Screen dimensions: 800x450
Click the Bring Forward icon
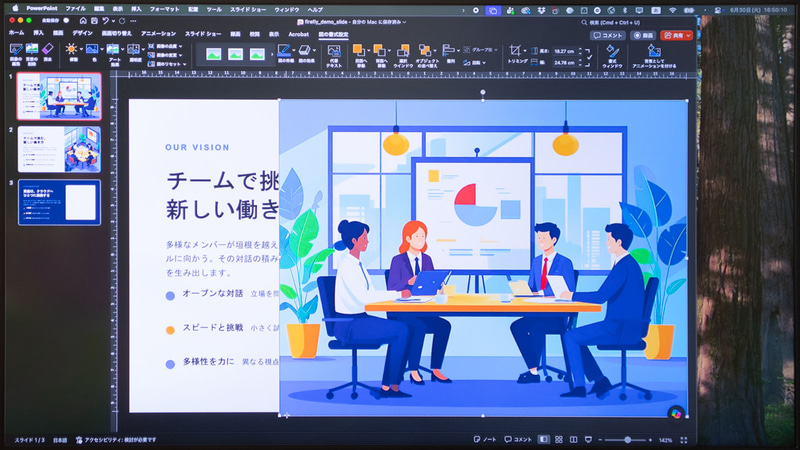359,50
